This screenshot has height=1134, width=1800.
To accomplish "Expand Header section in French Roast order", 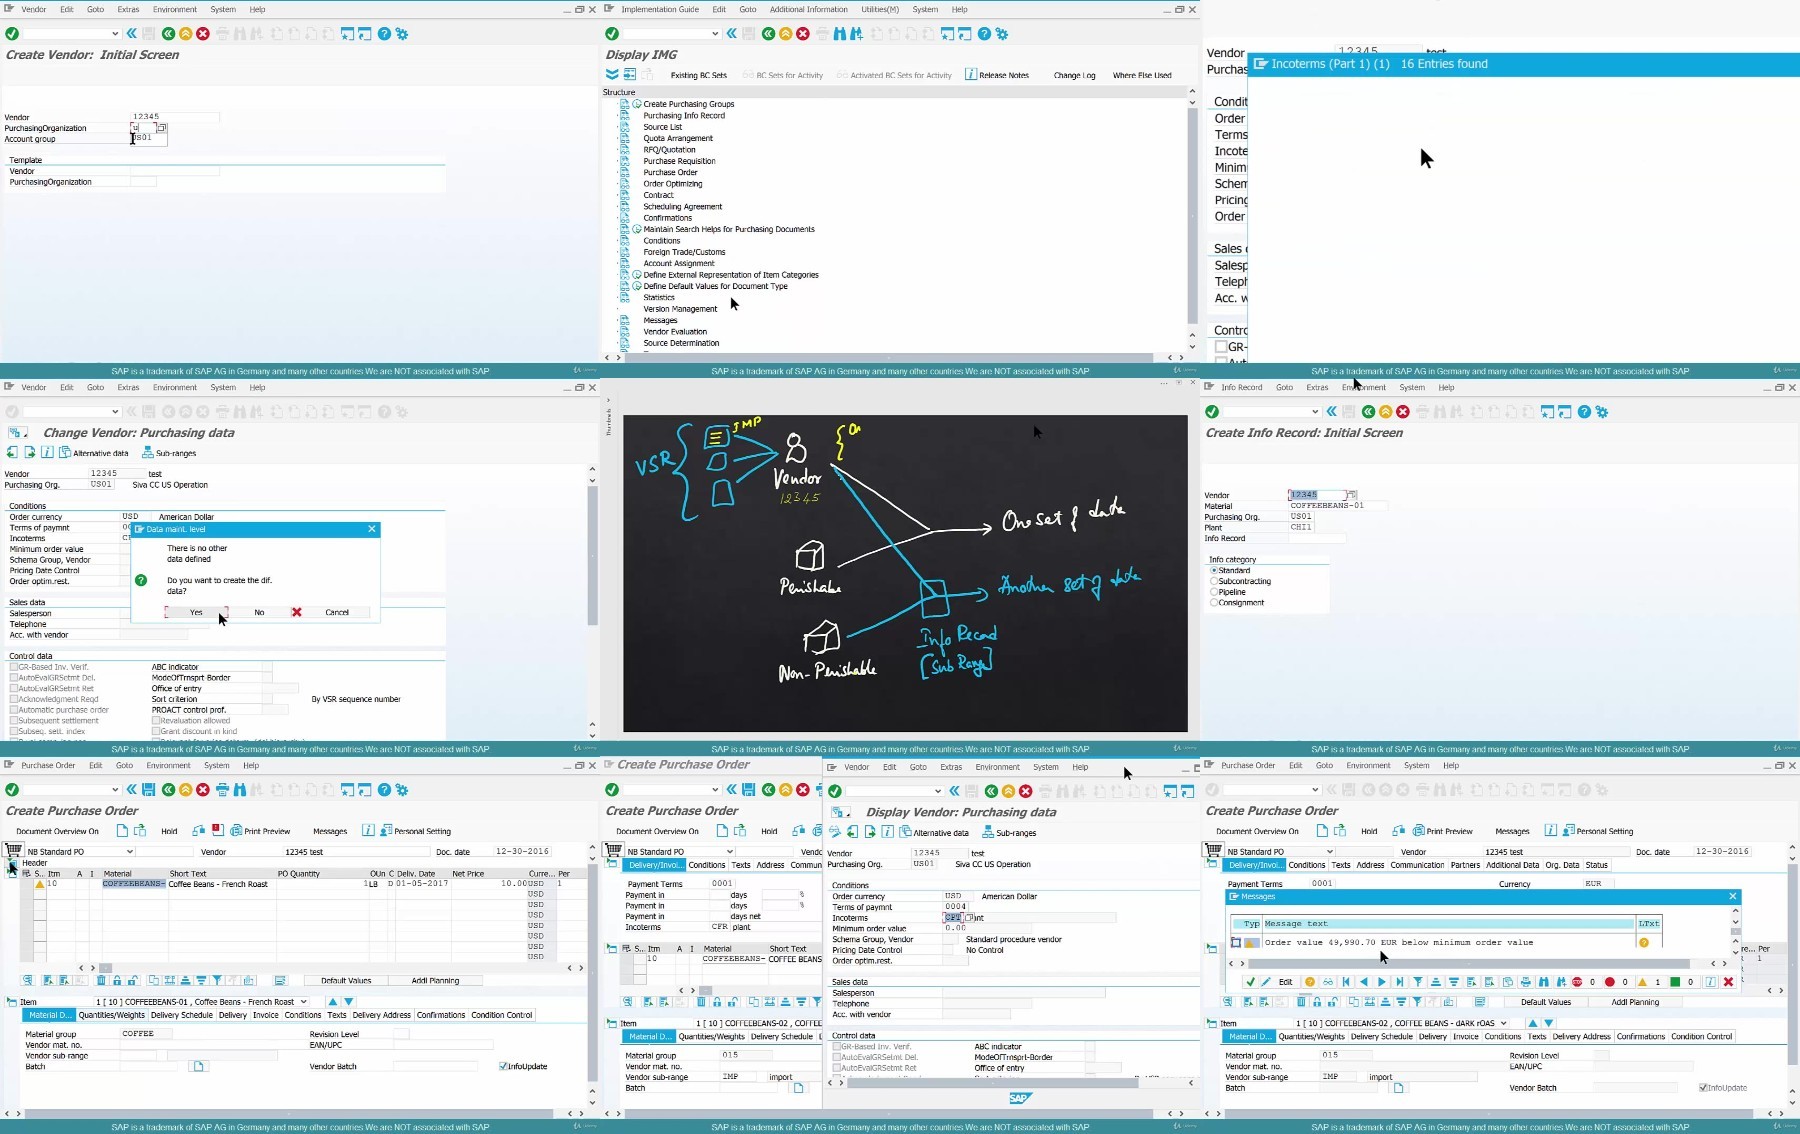I will point(12,863).
